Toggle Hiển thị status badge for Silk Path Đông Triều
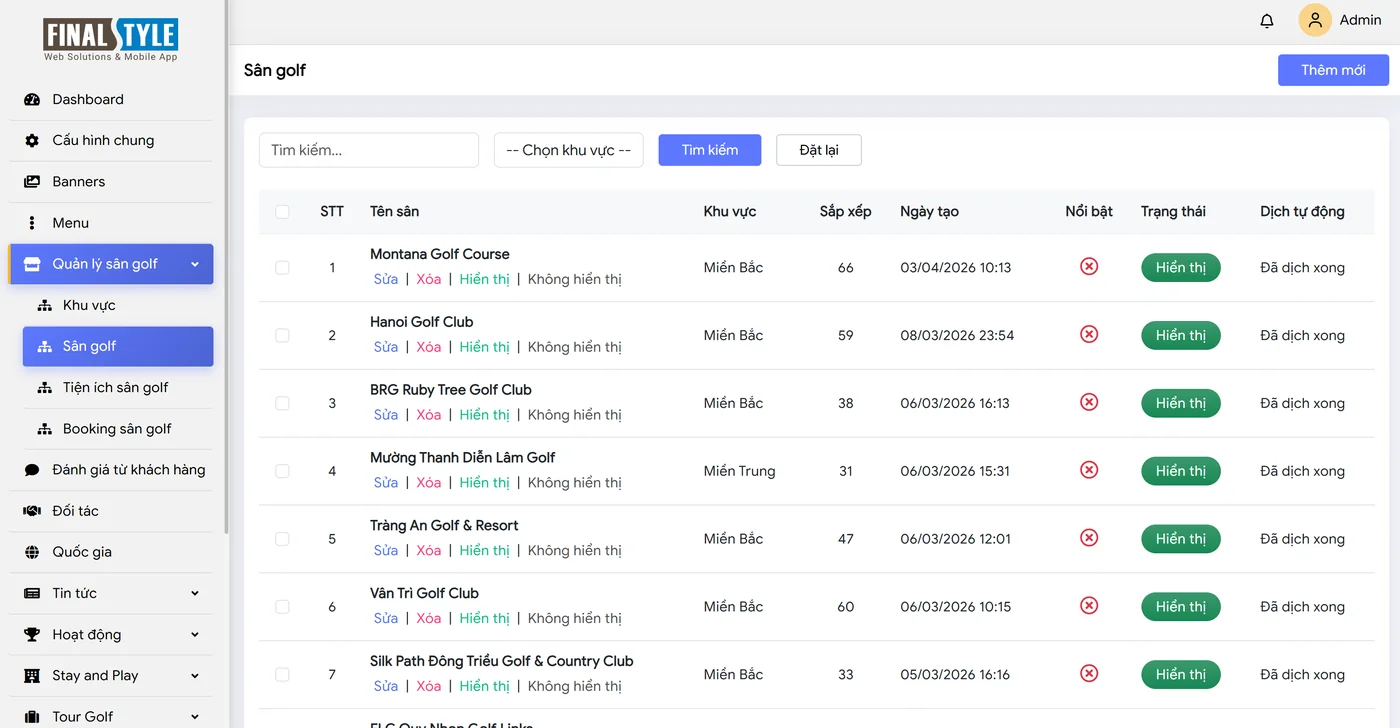 pyautogui.click(x=1181, y=674)
